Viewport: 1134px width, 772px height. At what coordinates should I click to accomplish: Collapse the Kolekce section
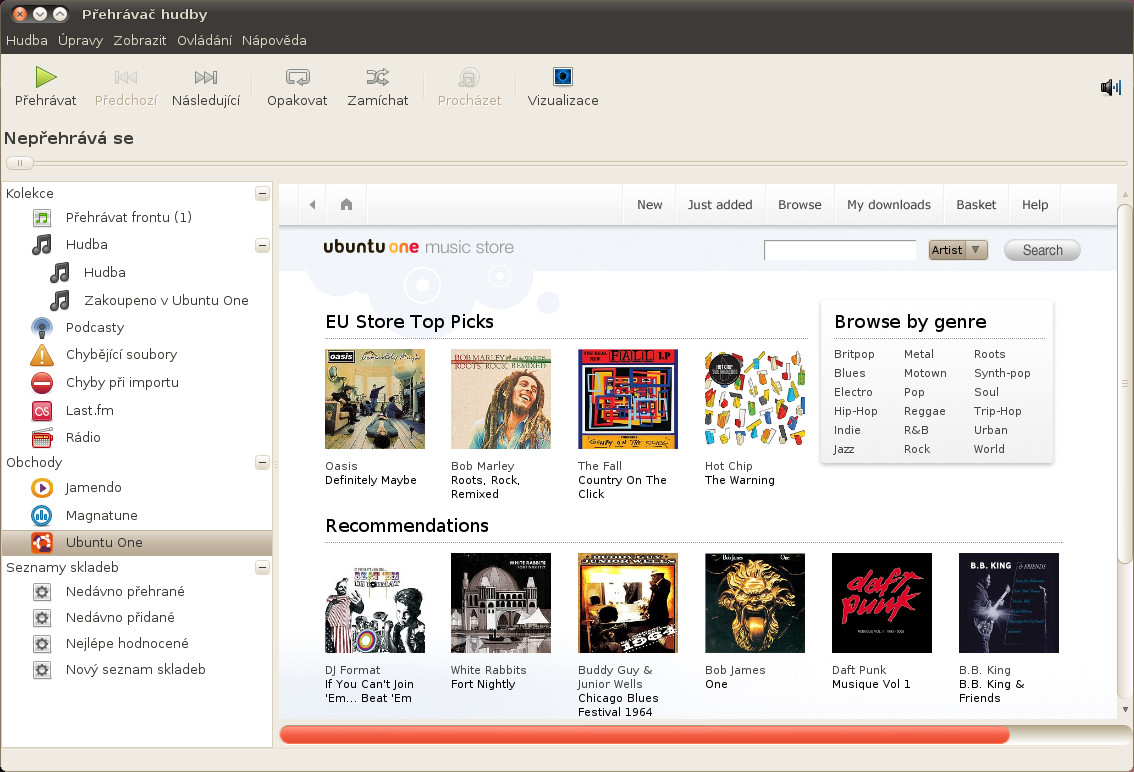tap(263, 193)
